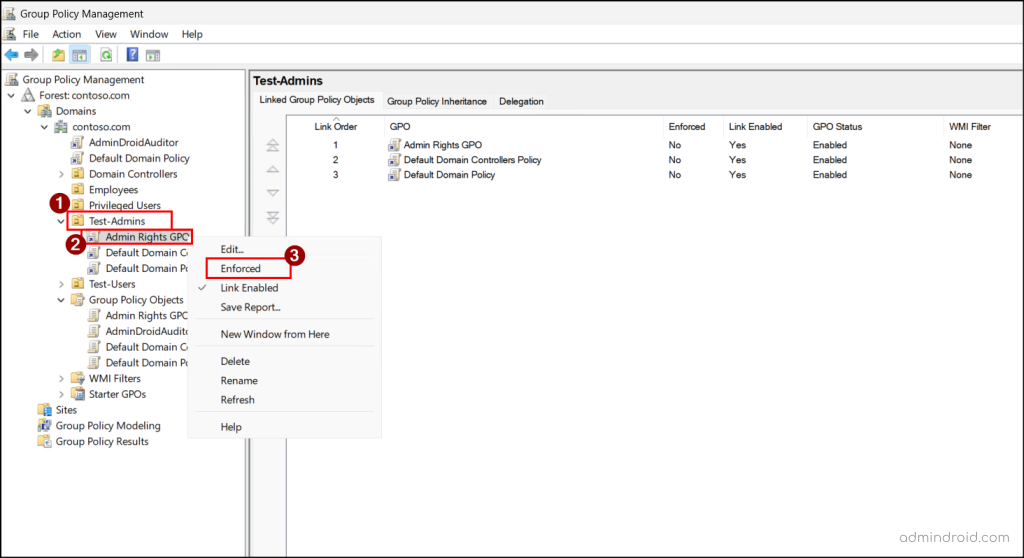
Task: Choose Rename from the context menu
Action: 239,380
